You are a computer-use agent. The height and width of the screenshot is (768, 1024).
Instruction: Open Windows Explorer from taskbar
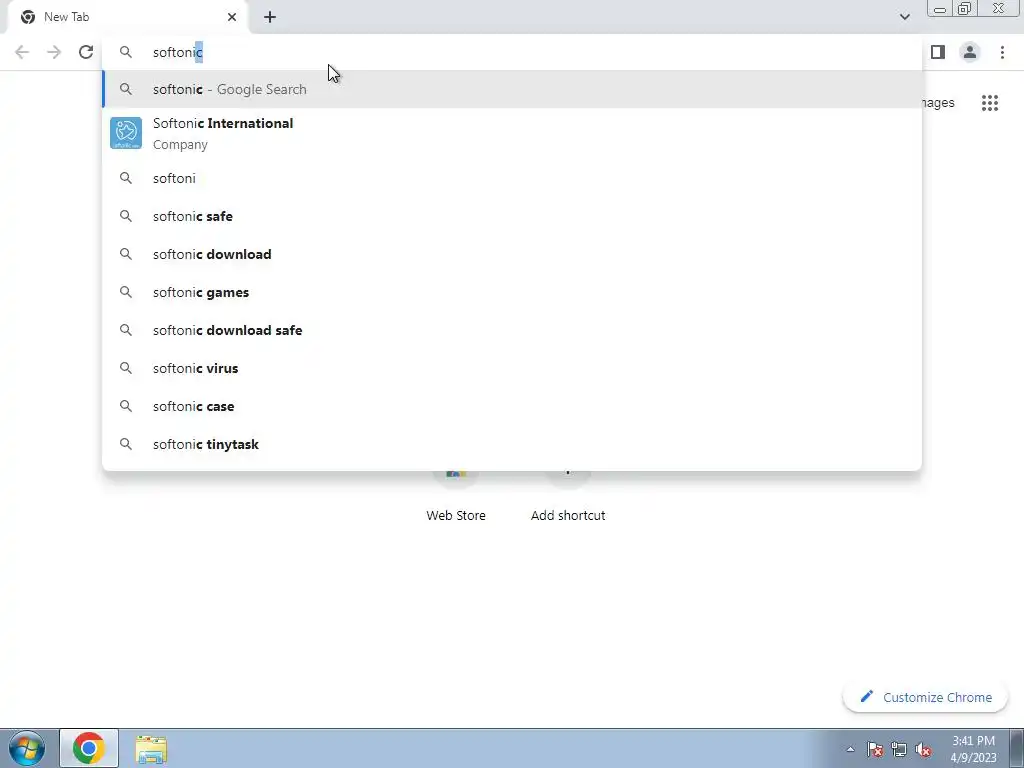pyautogui.click(x=151, y=749)
